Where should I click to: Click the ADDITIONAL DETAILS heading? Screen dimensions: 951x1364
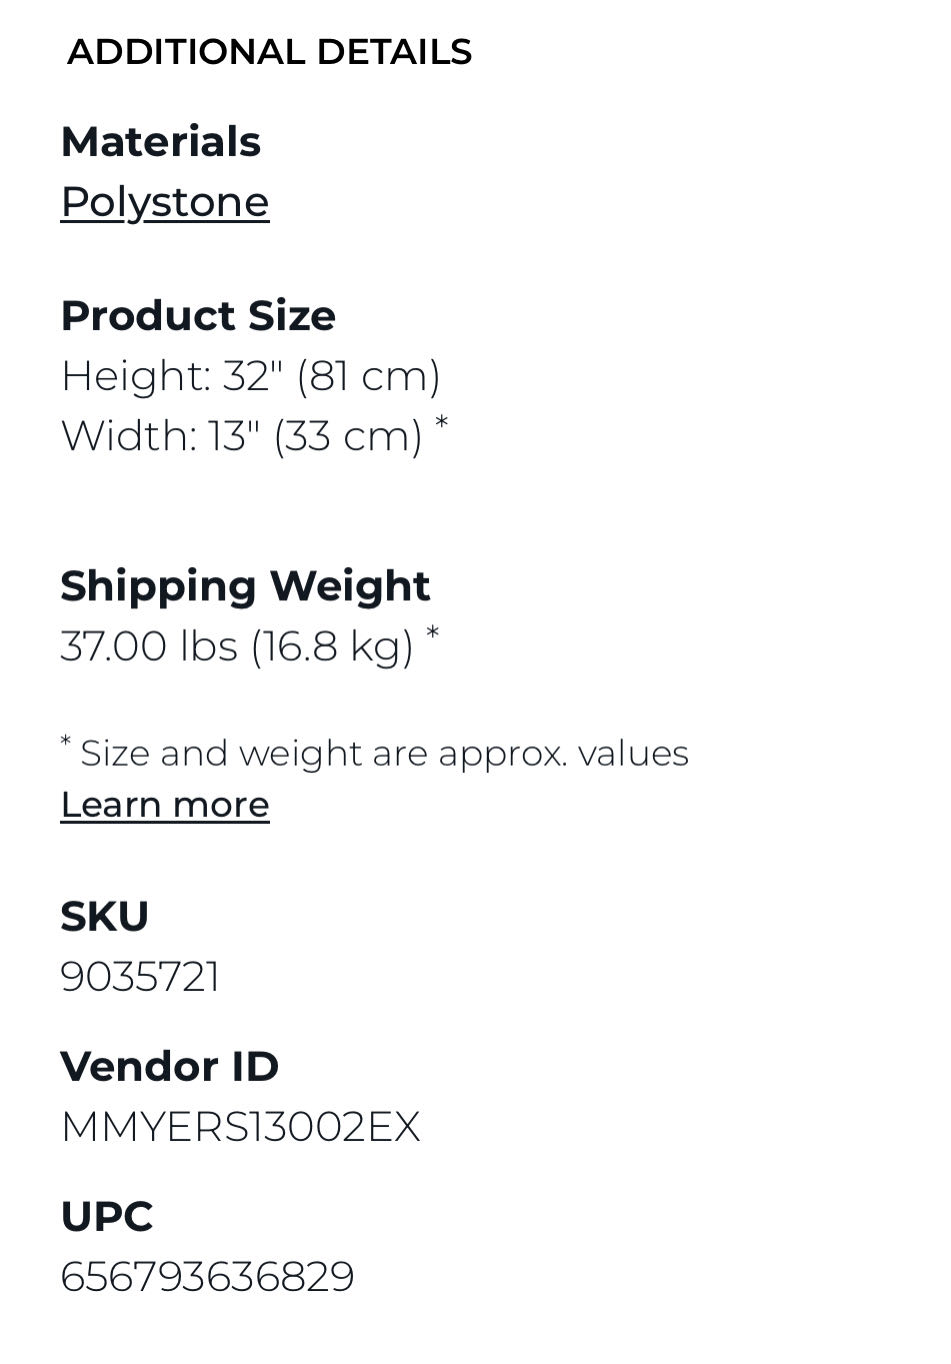click(x=269, y=52)
